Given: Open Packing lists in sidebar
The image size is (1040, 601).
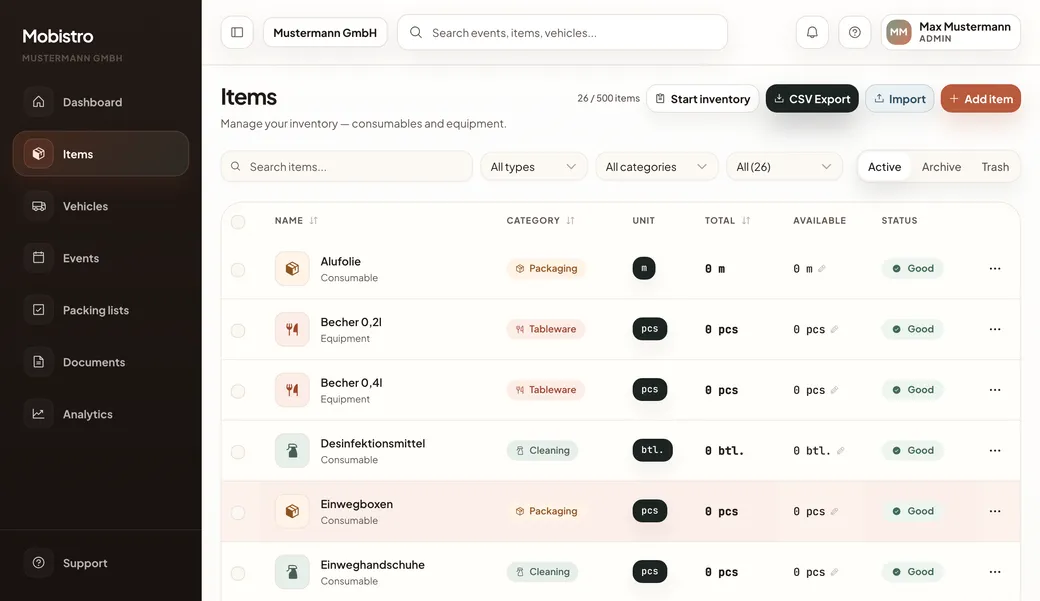Looking at the screenshot, I should pyautogui.click(x=101, y=310).
